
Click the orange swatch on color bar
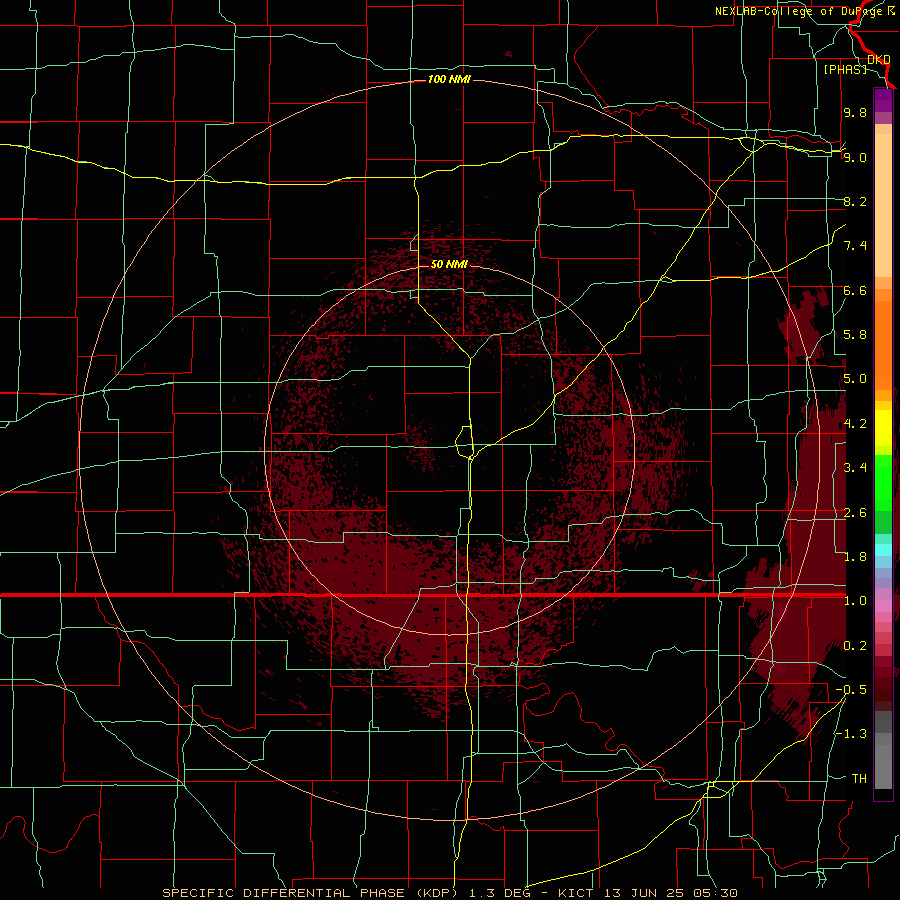coord(883,344)
